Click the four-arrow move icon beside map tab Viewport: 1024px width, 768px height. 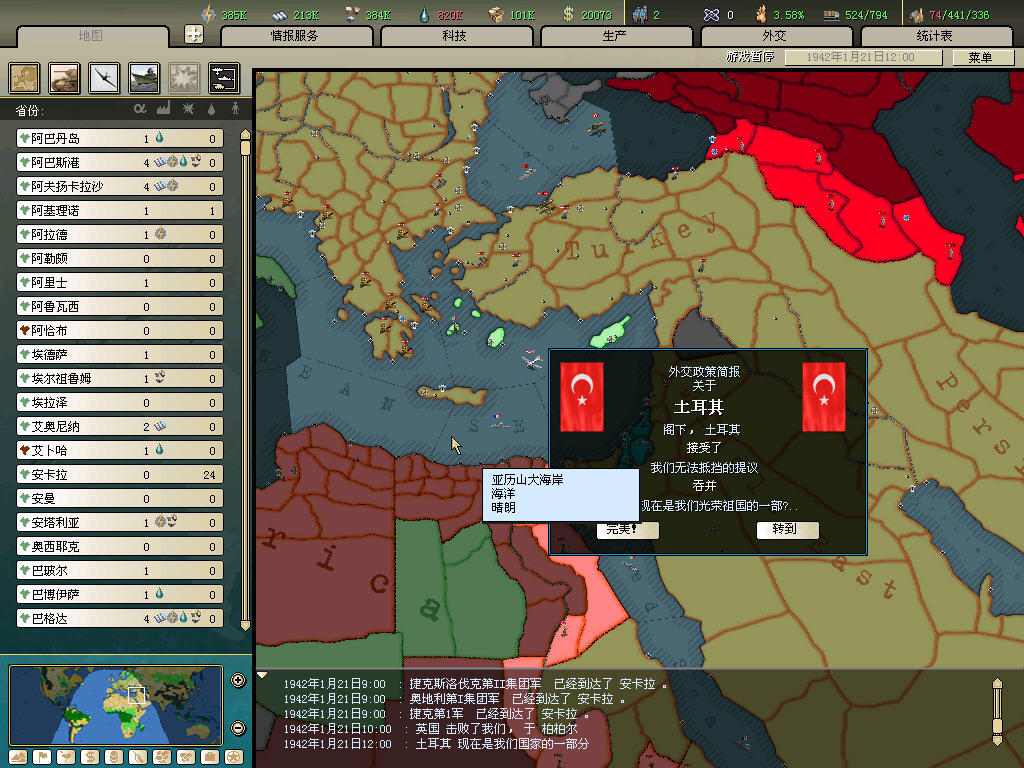pyautogui.click(x=194, y=34)
